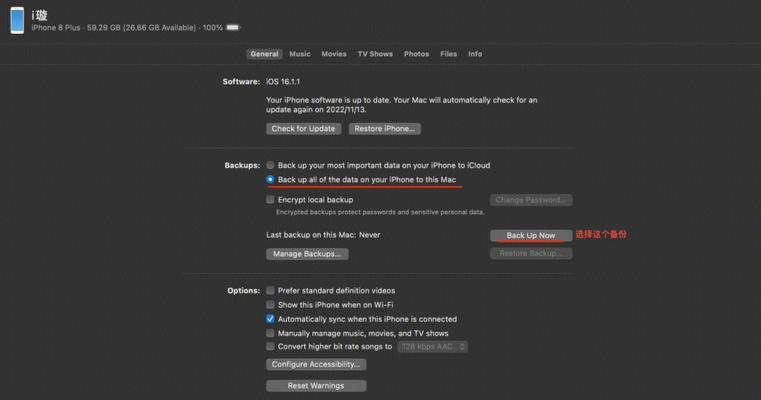761x400 pixels.
Task: Select back up to iCloud radio option
Action: [x=270, y=165]
